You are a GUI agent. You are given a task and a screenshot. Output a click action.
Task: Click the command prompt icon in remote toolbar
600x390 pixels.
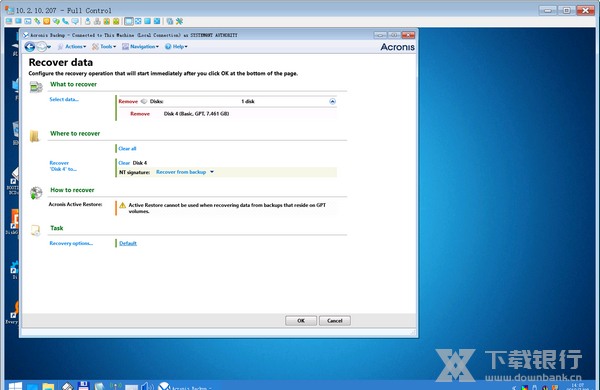click(28, 21)
